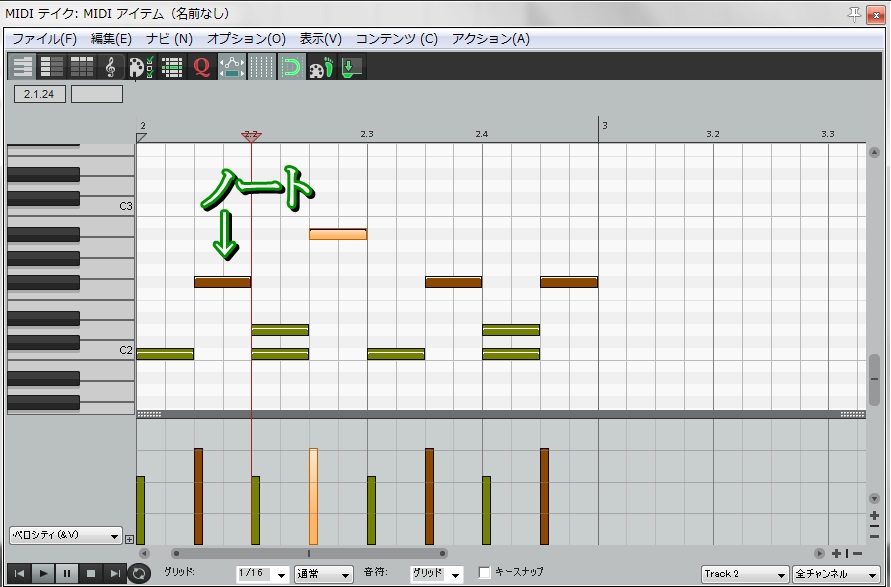Click the horizontal scroll left arrow
The height and width of the screenshot is (587, 891).
point(144,553)
